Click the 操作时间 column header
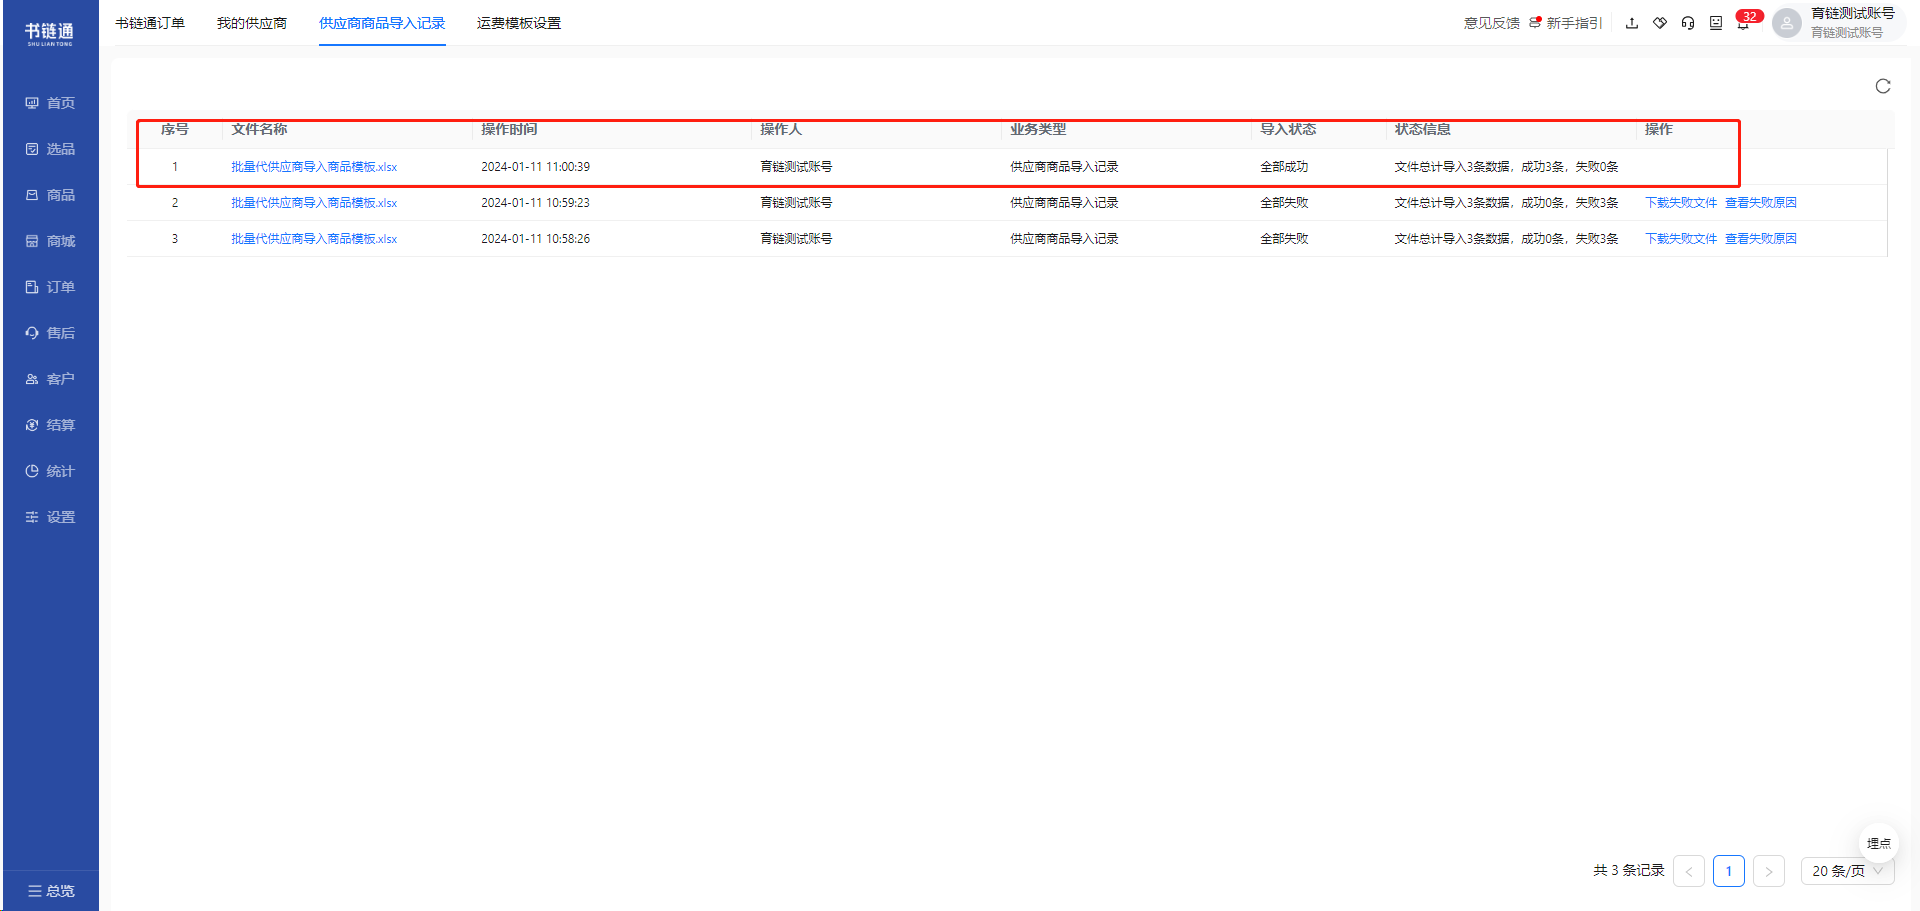1920x911 pixels. pos(509,129)
